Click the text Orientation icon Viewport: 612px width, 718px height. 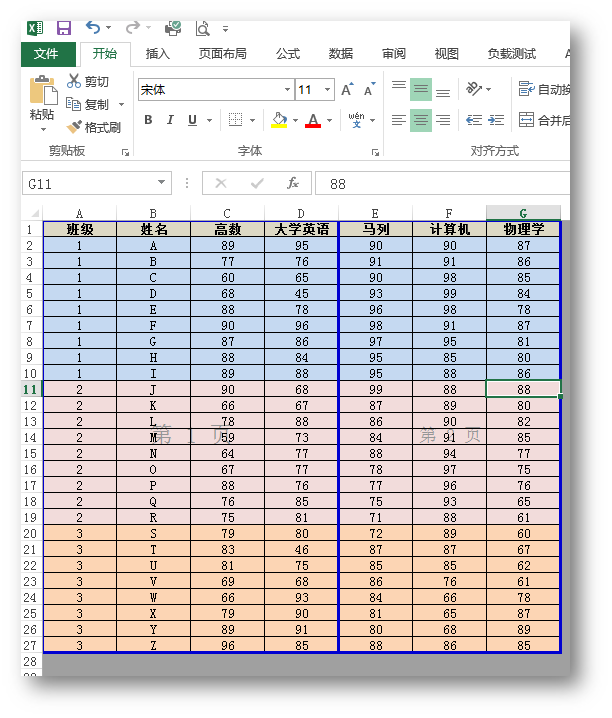click(x=474, y=88)
